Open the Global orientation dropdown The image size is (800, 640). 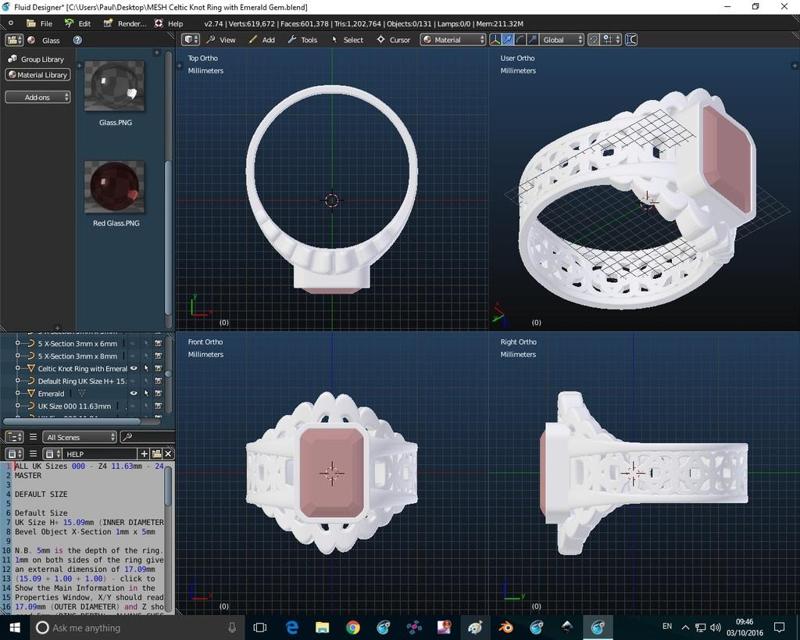point(562,40)
